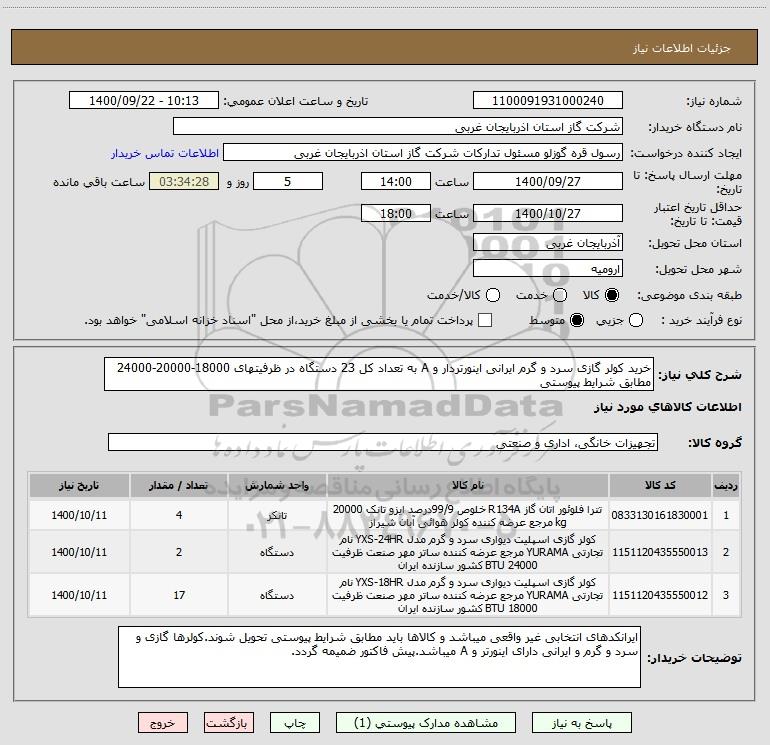Click the price validity date 1400/10/27
Screen dimensions: 770x745
(548, 213)
